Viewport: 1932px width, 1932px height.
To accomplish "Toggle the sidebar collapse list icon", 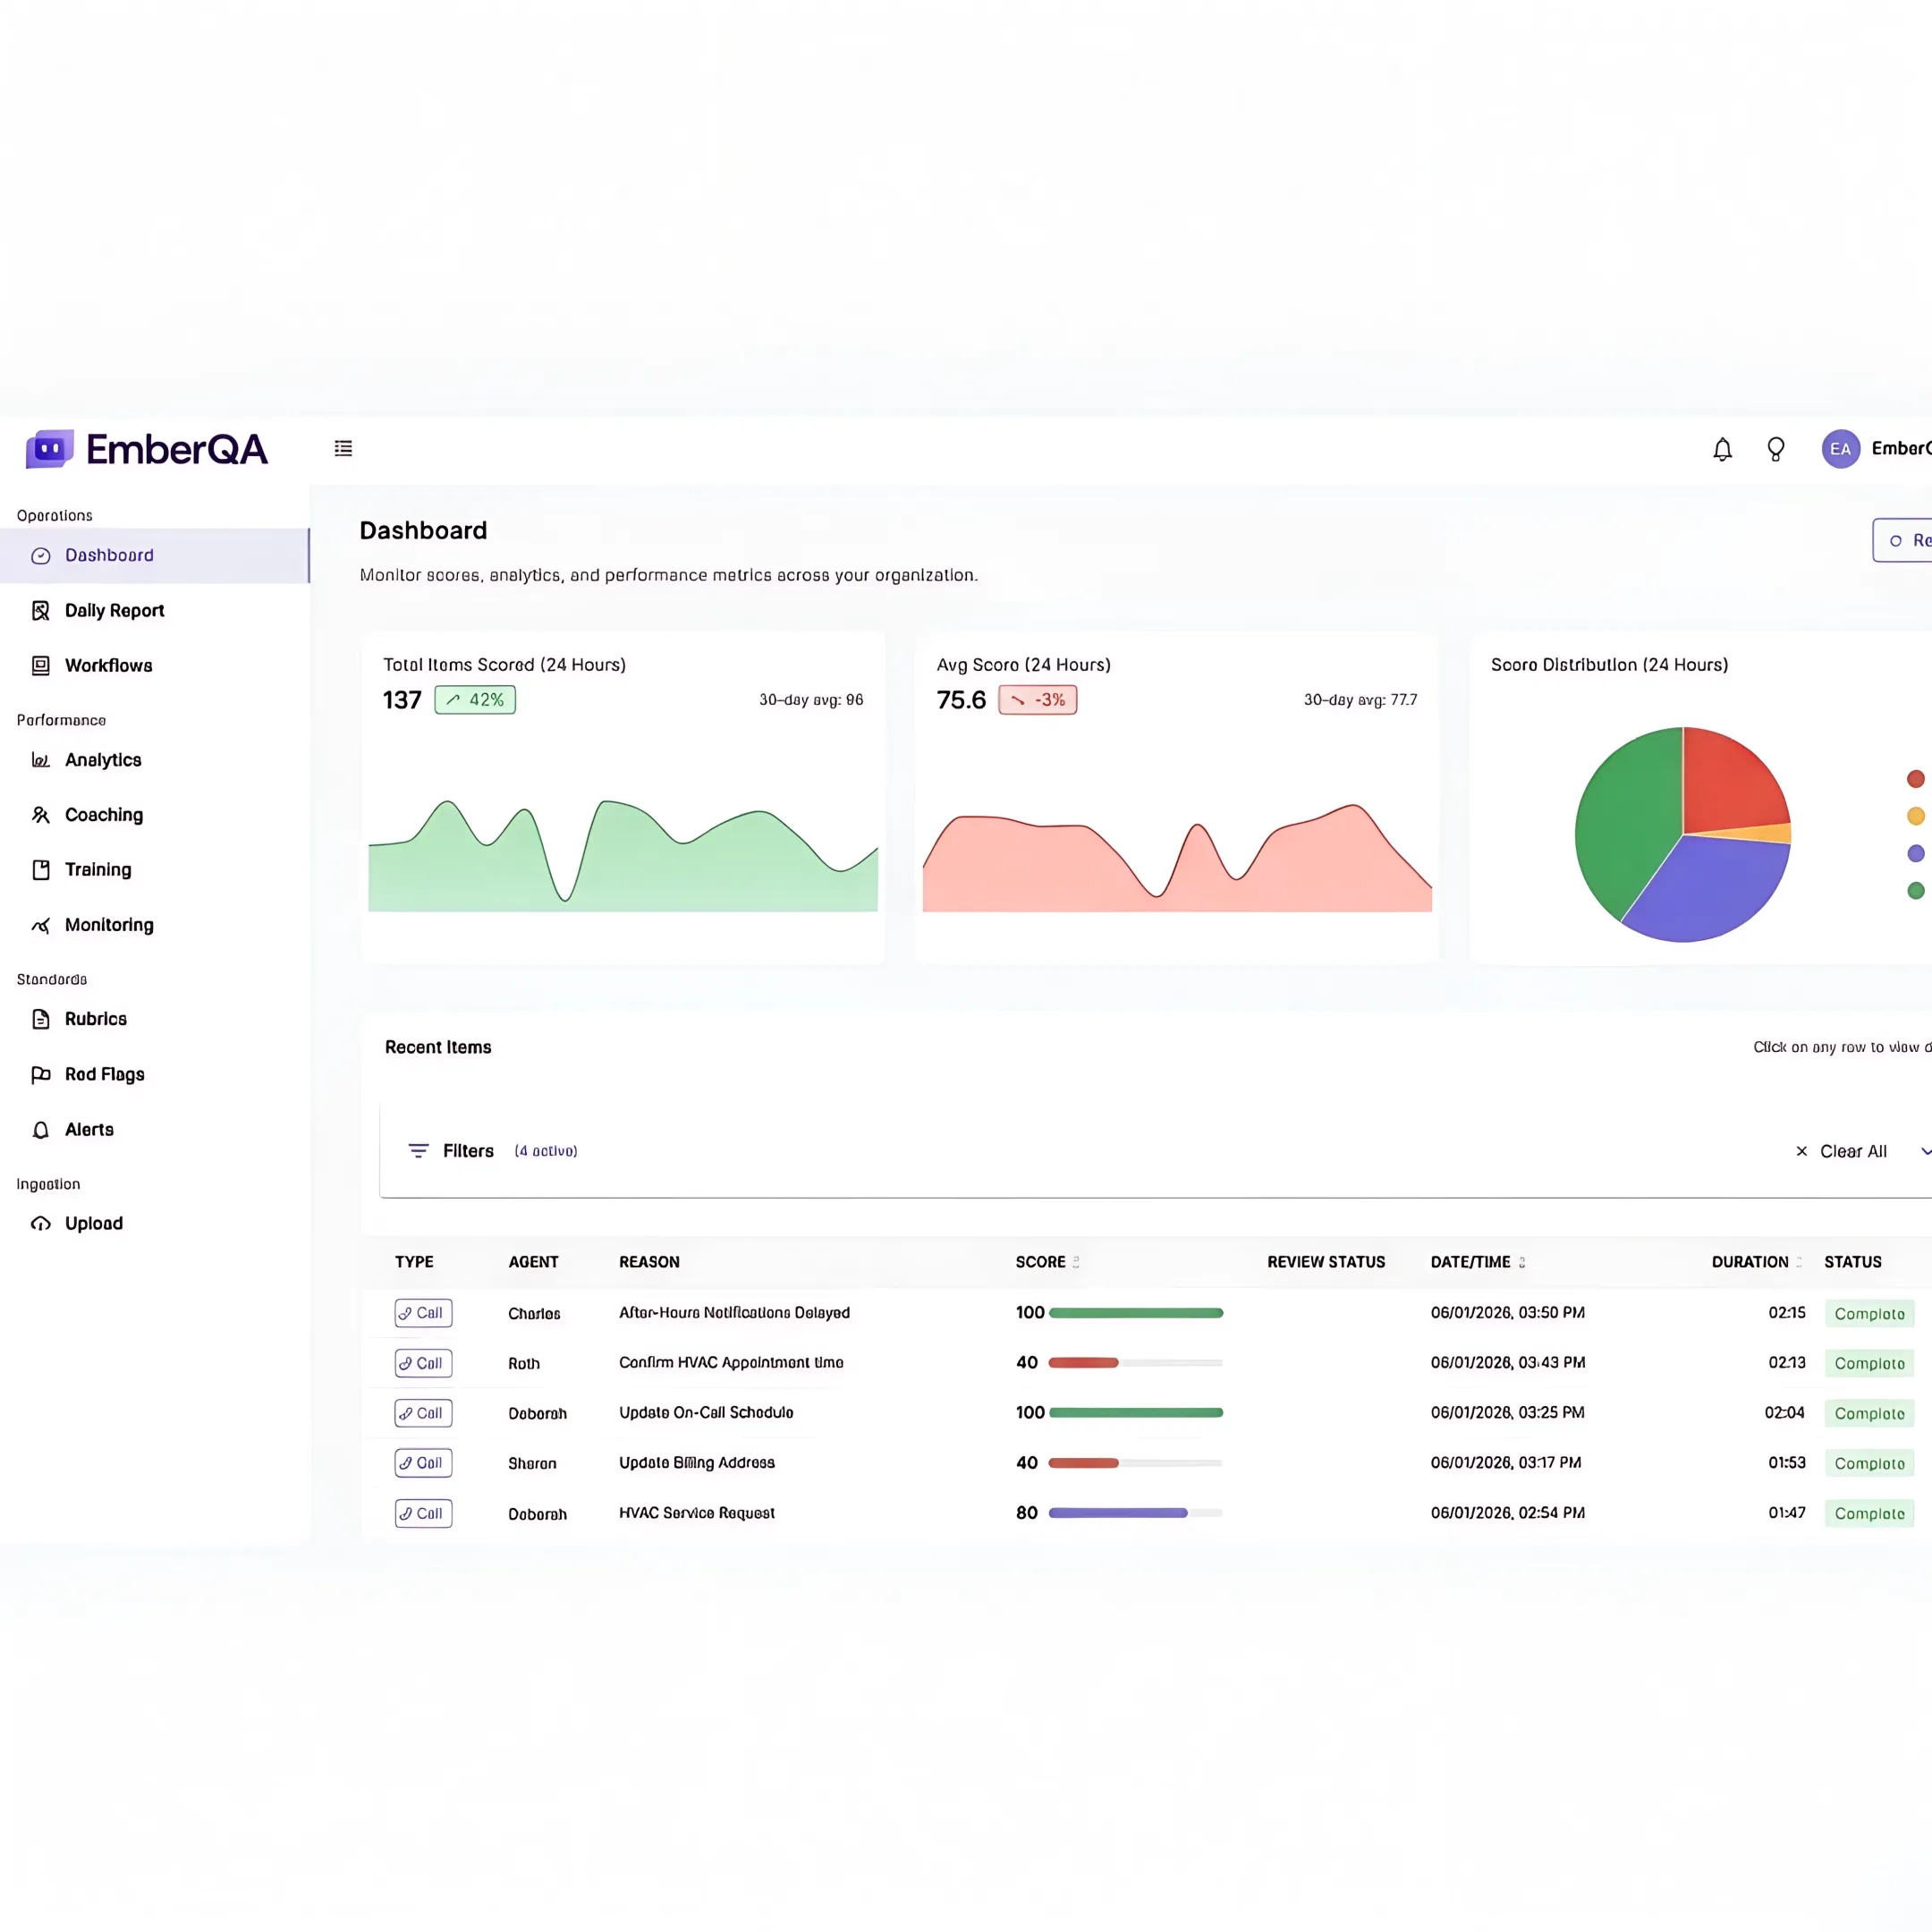I will (343, 448).
